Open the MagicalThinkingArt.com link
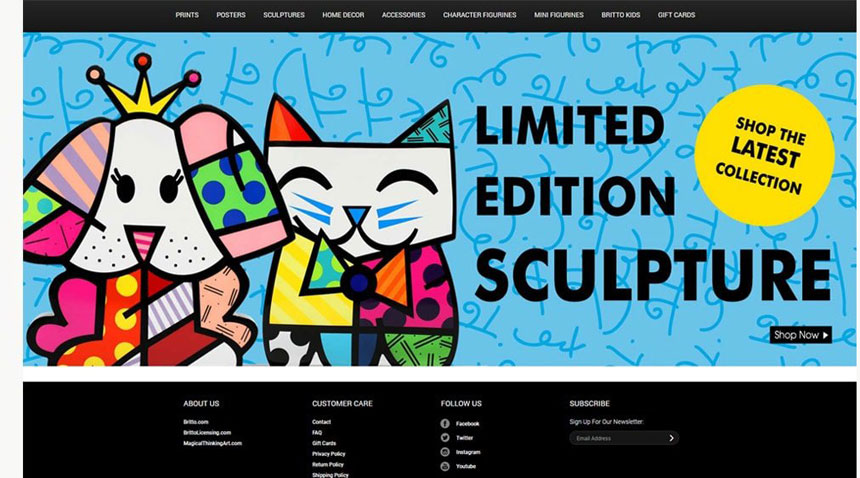The width and height of the screenshot is (860, 478). (x=212, y=443)
